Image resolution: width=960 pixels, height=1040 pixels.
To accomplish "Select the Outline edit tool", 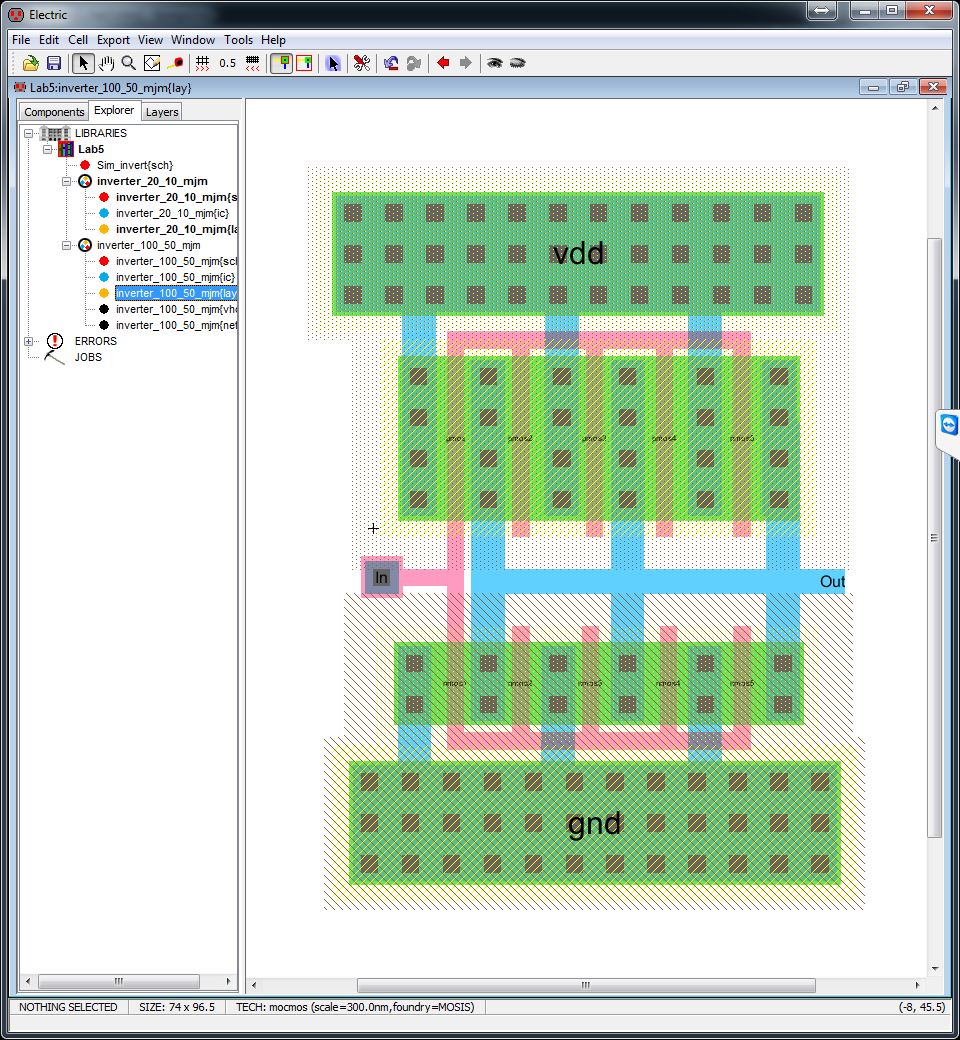I will click(x=150, y=62).
